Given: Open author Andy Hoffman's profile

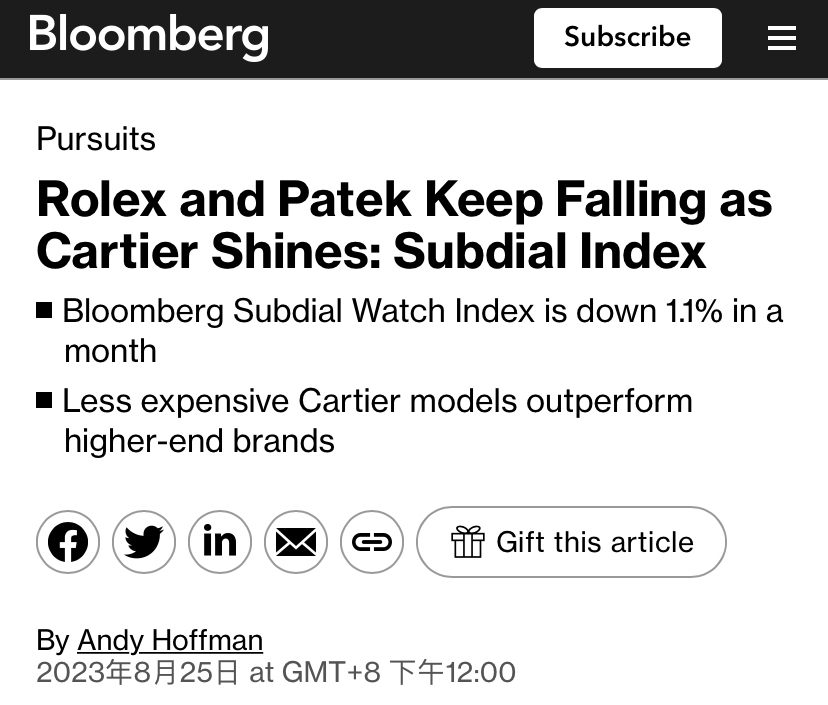Looking at the screenshot, I should point(170,640).
